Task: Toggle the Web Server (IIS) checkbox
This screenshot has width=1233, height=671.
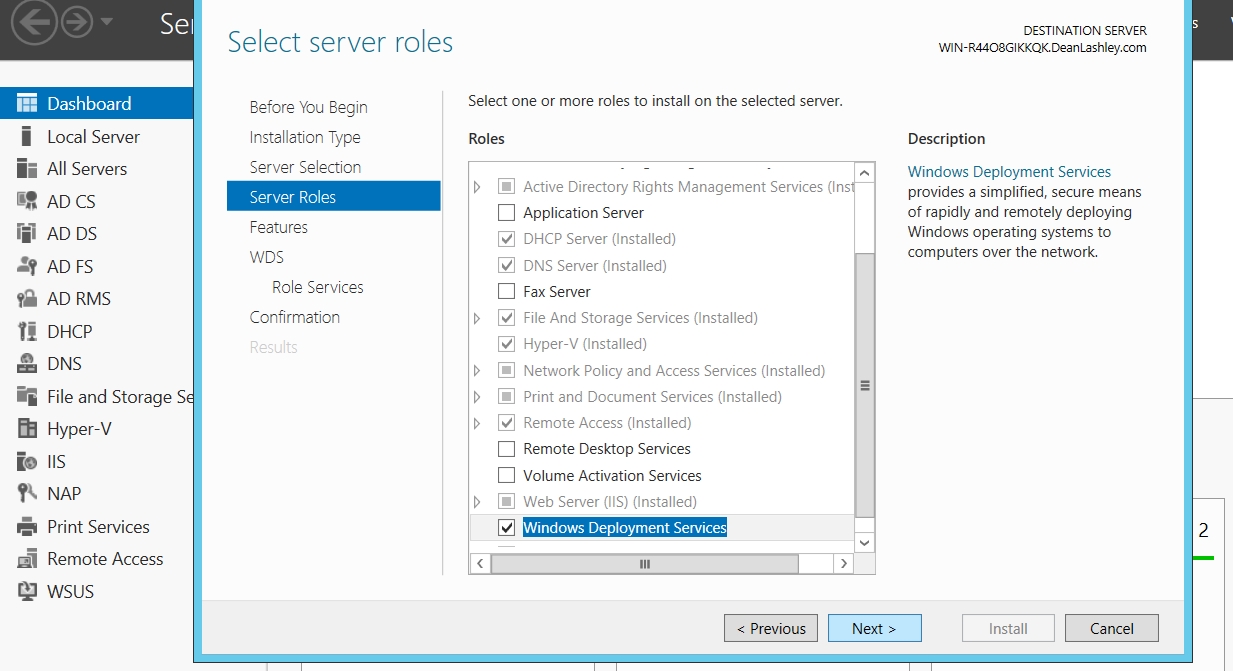Action: click(506, 502)
